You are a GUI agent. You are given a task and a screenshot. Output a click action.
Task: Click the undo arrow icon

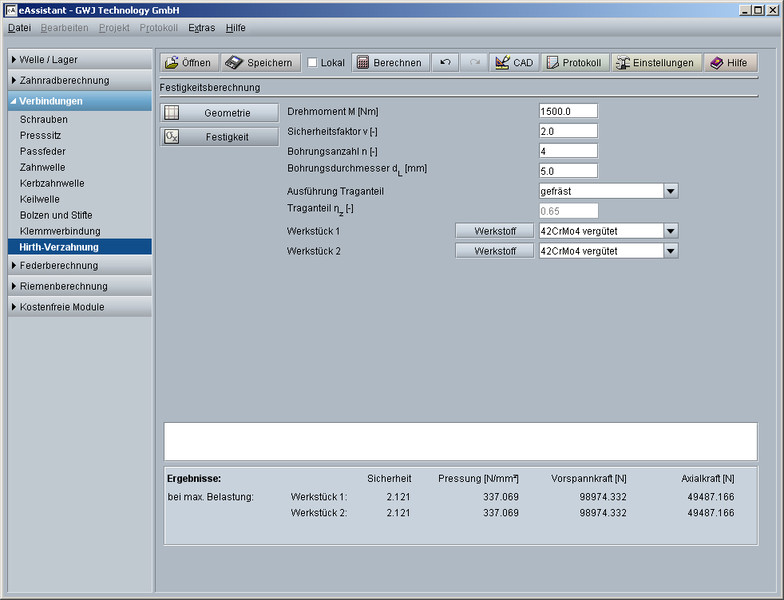click(445, 62)
